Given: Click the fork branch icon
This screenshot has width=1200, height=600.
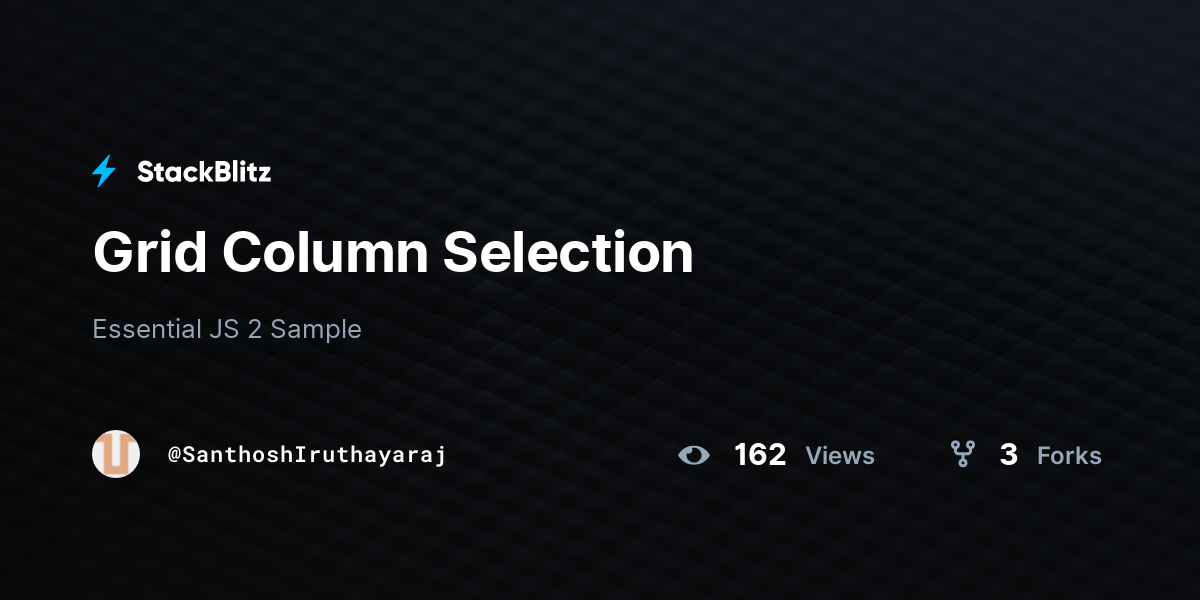Looking at the screenshot, I should point(962,455).
